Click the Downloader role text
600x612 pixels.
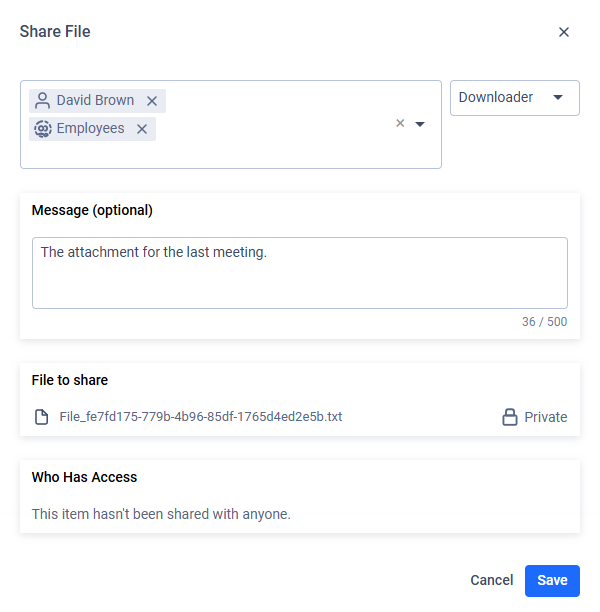click(495, 97)
